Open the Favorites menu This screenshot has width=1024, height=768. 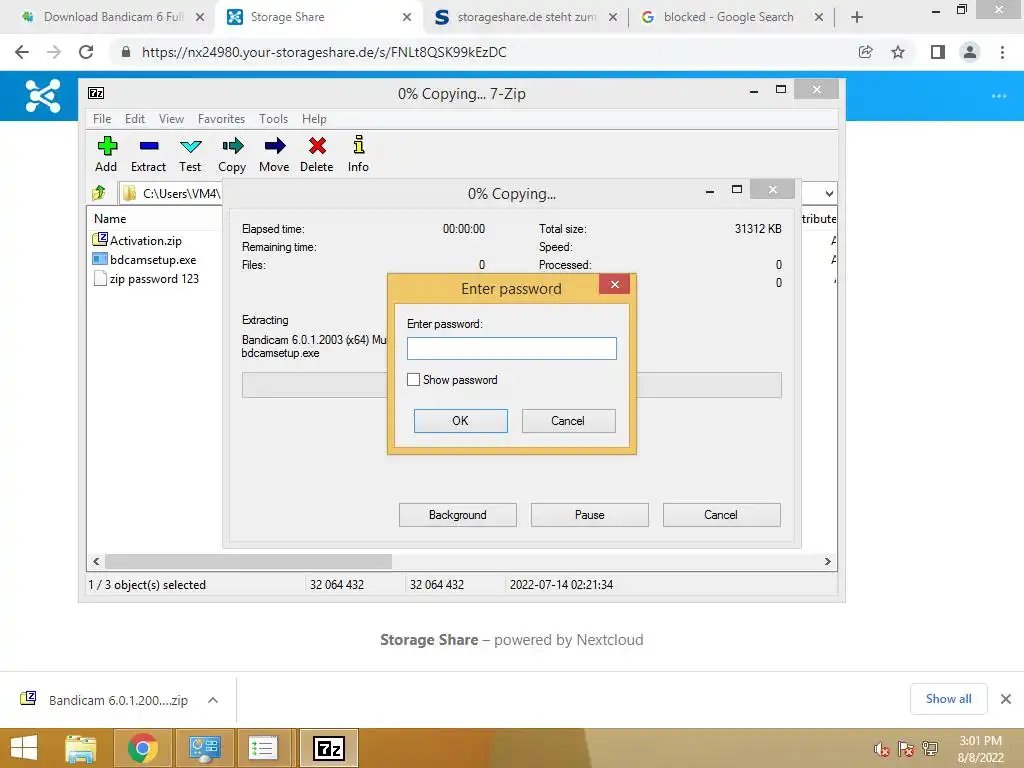coord(221,119)
